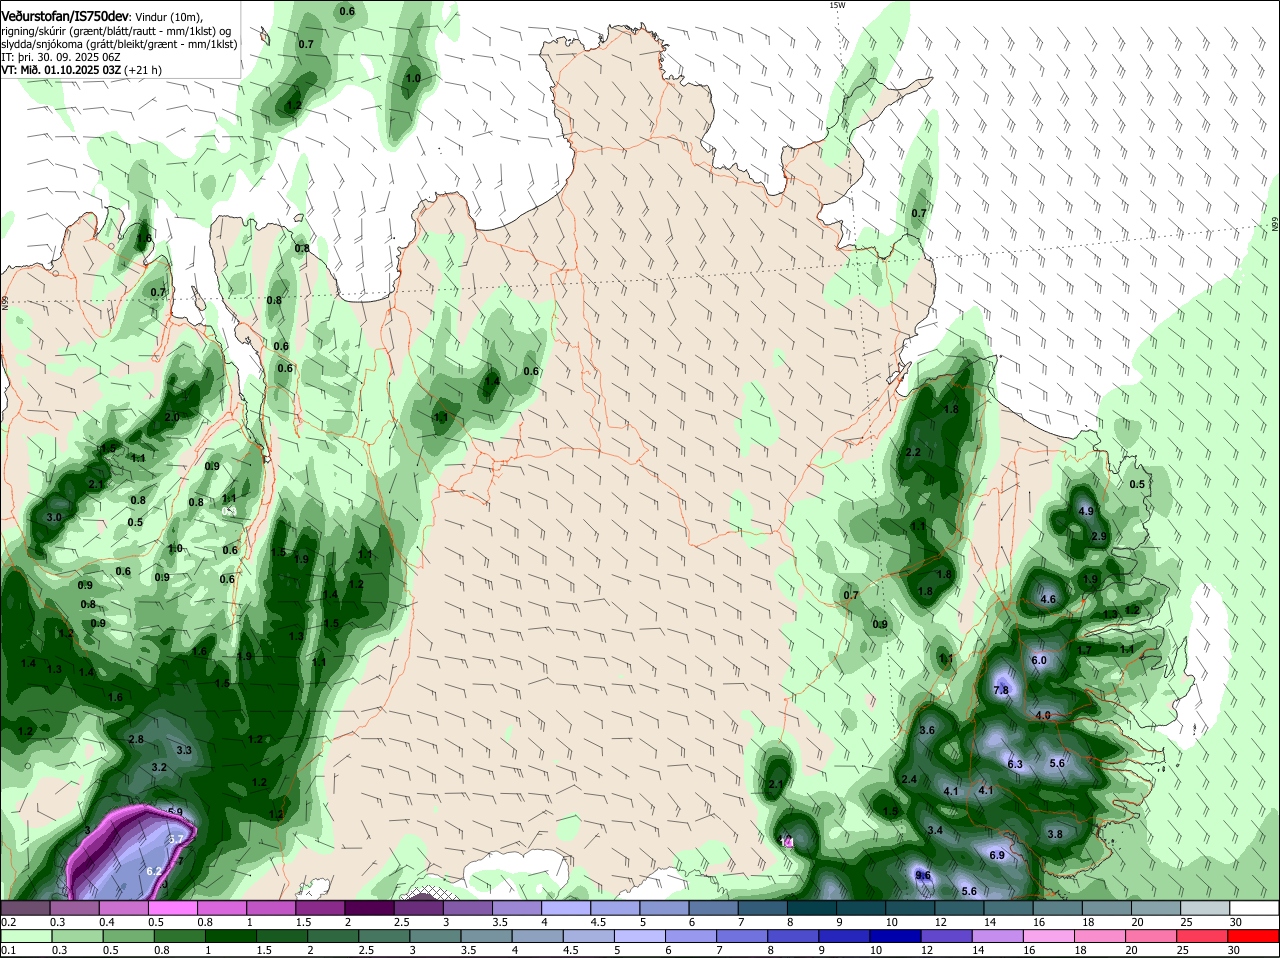Click the precipitation value 2.0 on the map
Image resolution: width=1280 pixels, height=958 pixels.
click(172, 417)
